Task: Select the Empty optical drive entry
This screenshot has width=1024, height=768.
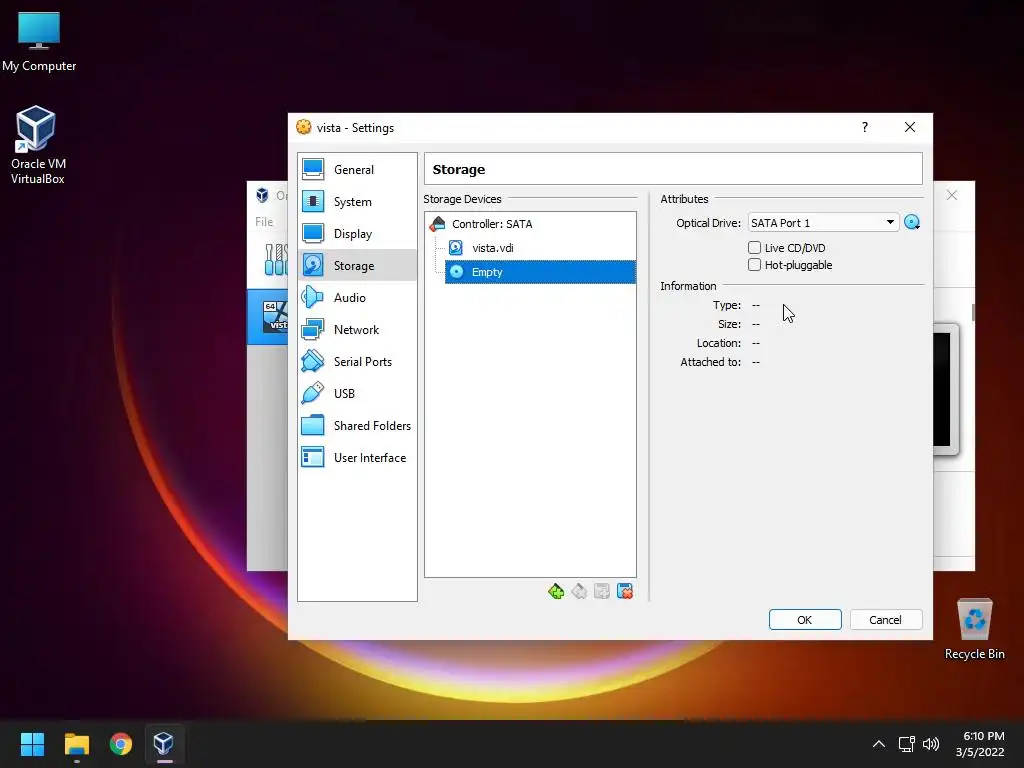Action: click(x=540, y=272)
